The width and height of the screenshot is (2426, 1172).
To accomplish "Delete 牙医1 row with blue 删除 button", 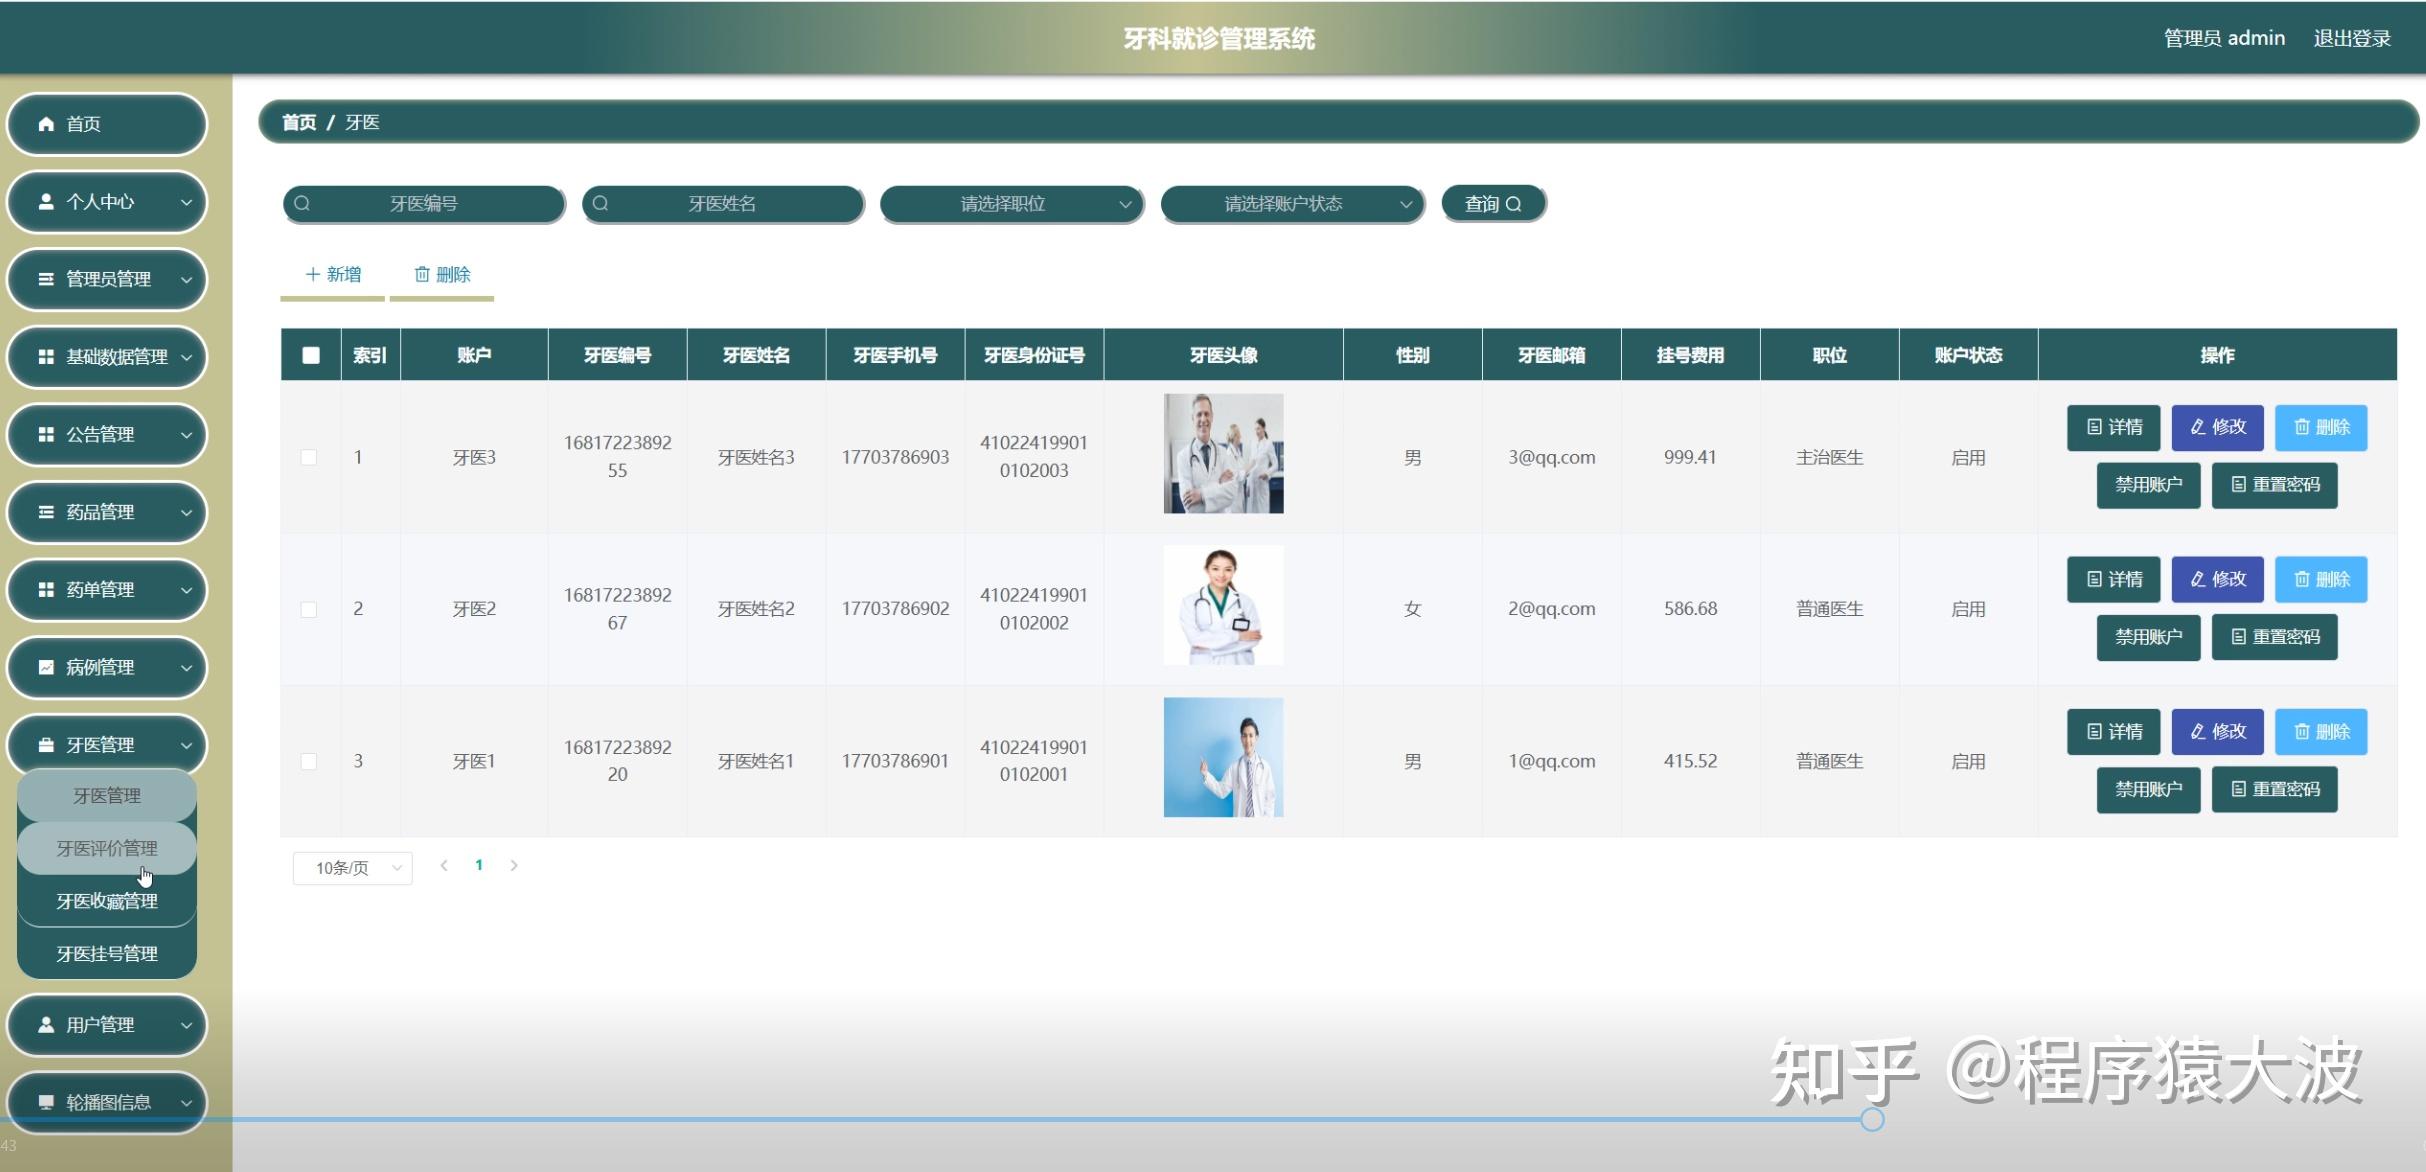I will pyautogui.click(x=2321, y=732).
